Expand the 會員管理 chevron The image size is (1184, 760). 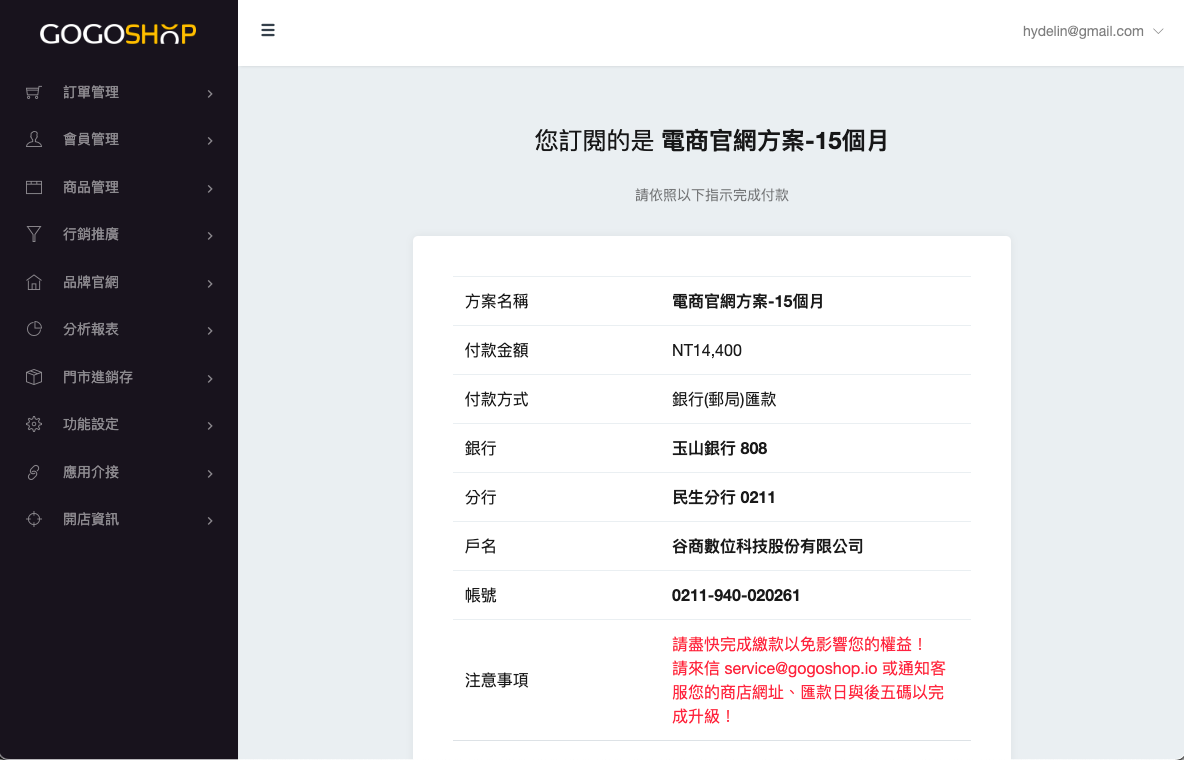tap(210, 141)
